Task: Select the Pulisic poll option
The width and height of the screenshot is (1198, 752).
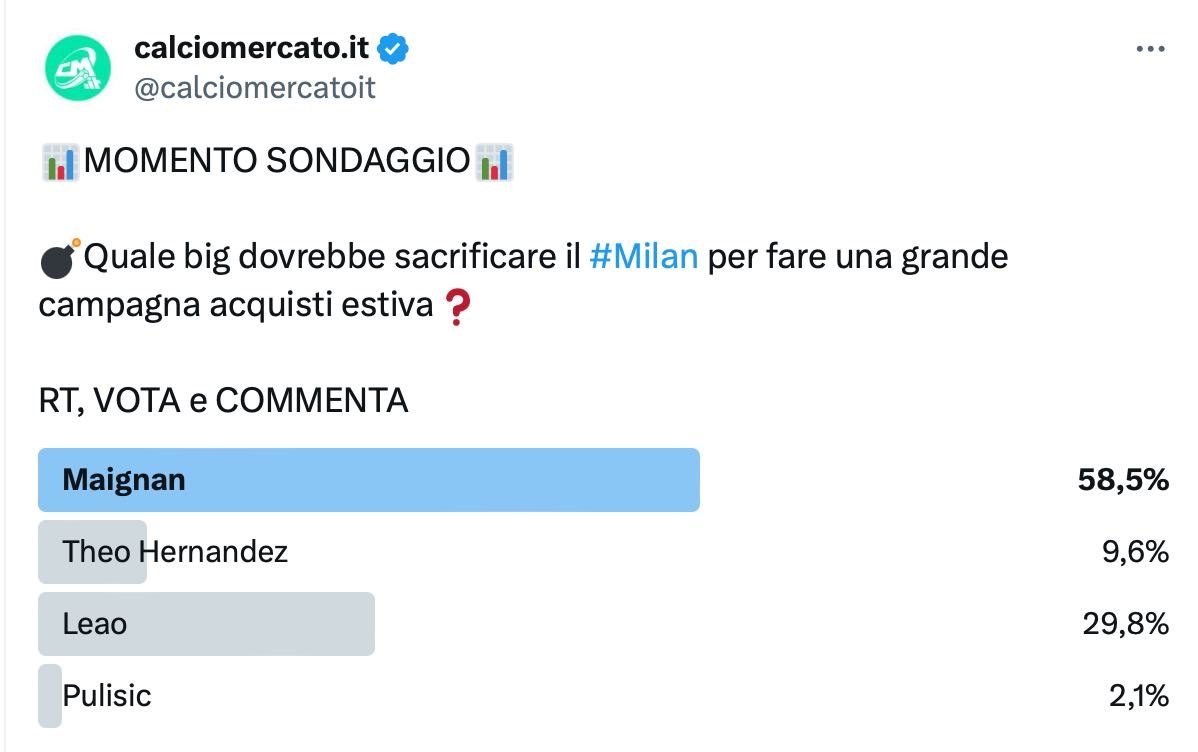Action: coord(107,696)
